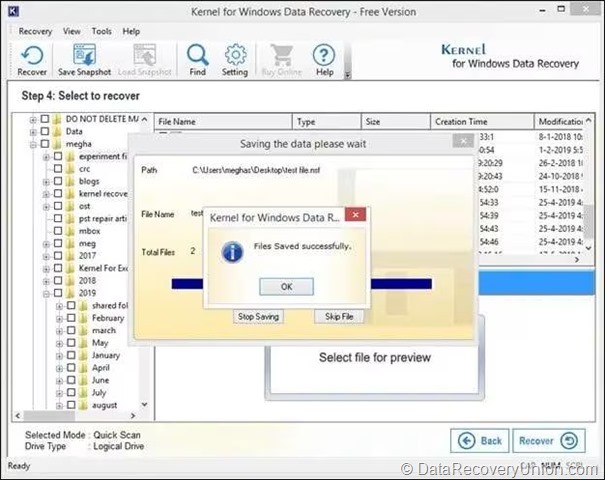Collapse the megha tree node
Viewport: 605px width, 480px height.
(x=33, y=145)
